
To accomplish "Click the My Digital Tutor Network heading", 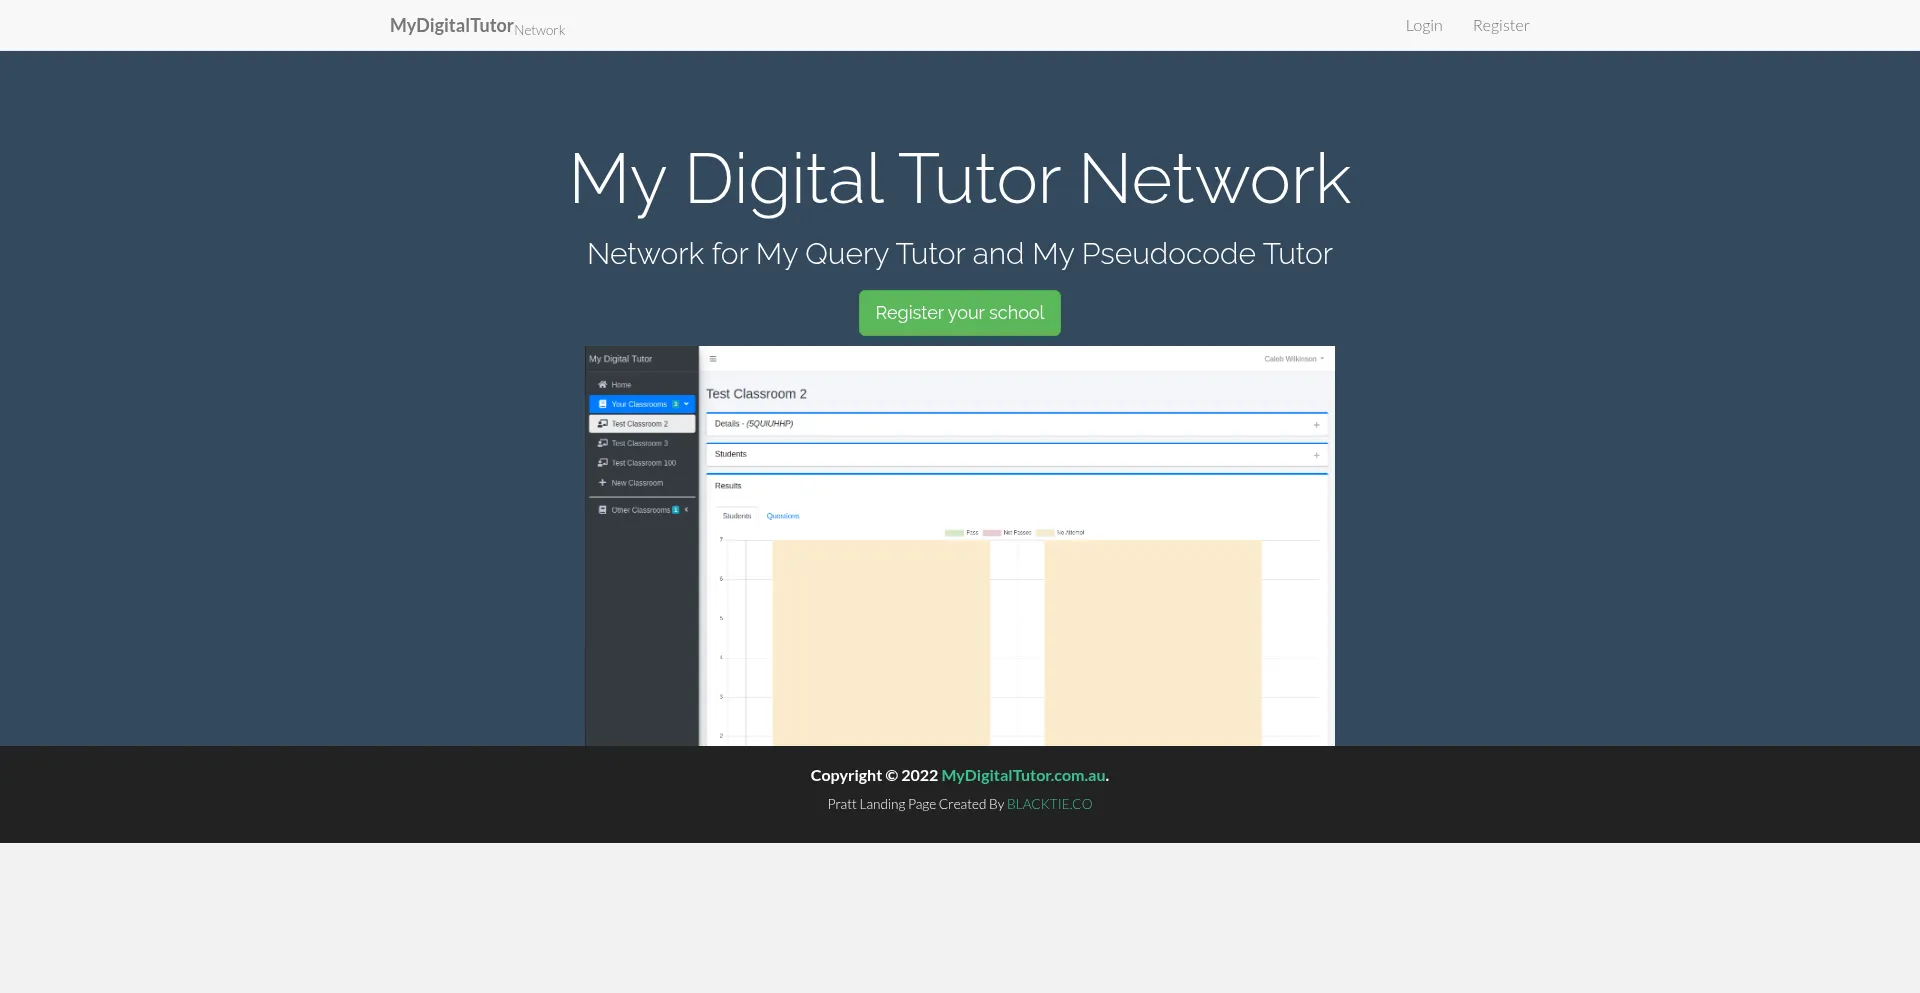I will (960, 179).
